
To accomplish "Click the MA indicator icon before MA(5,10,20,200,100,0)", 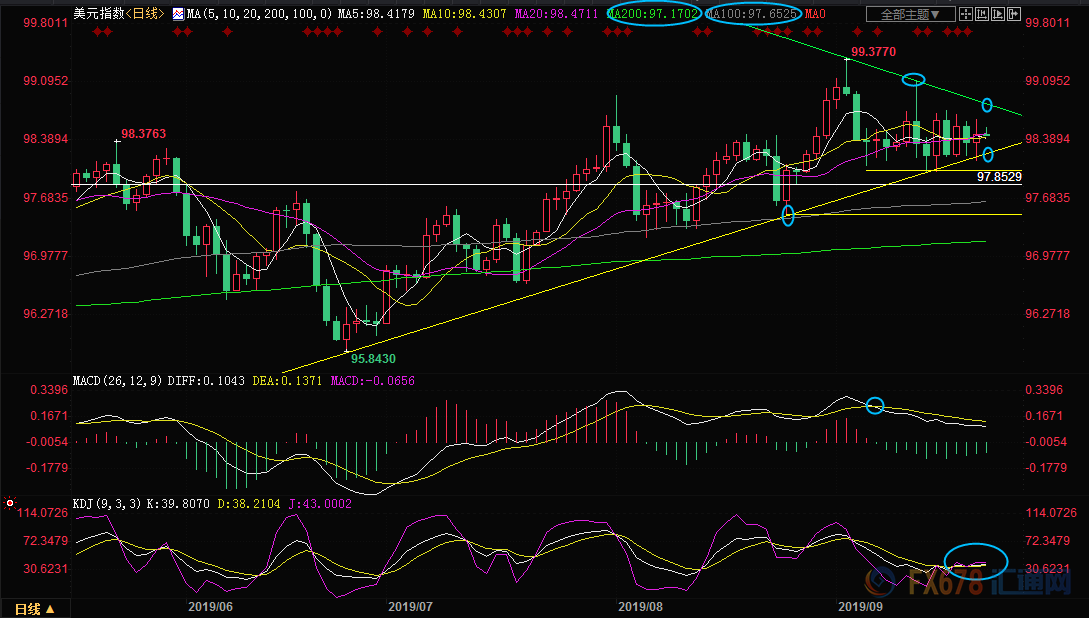I will pos(178,14).
